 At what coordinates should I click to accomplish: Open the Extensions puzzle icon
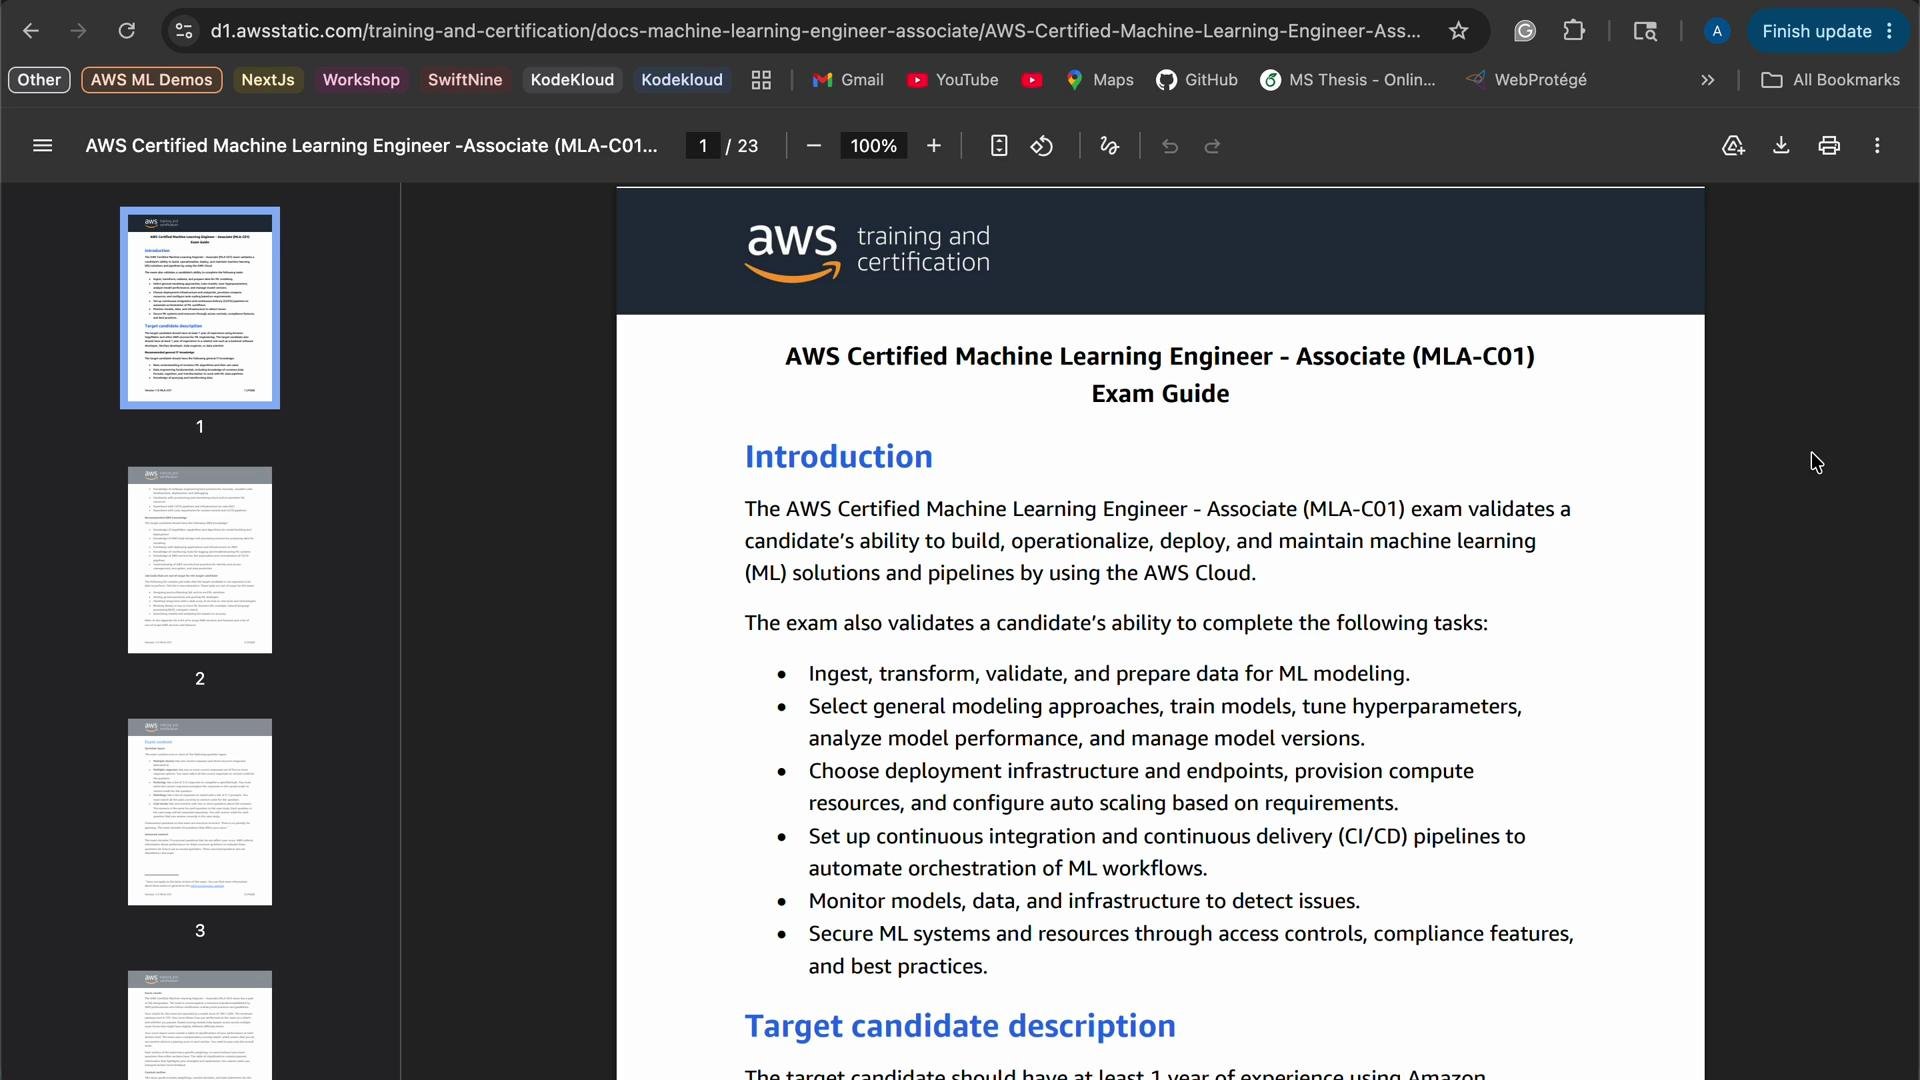tap(1574, 31)
